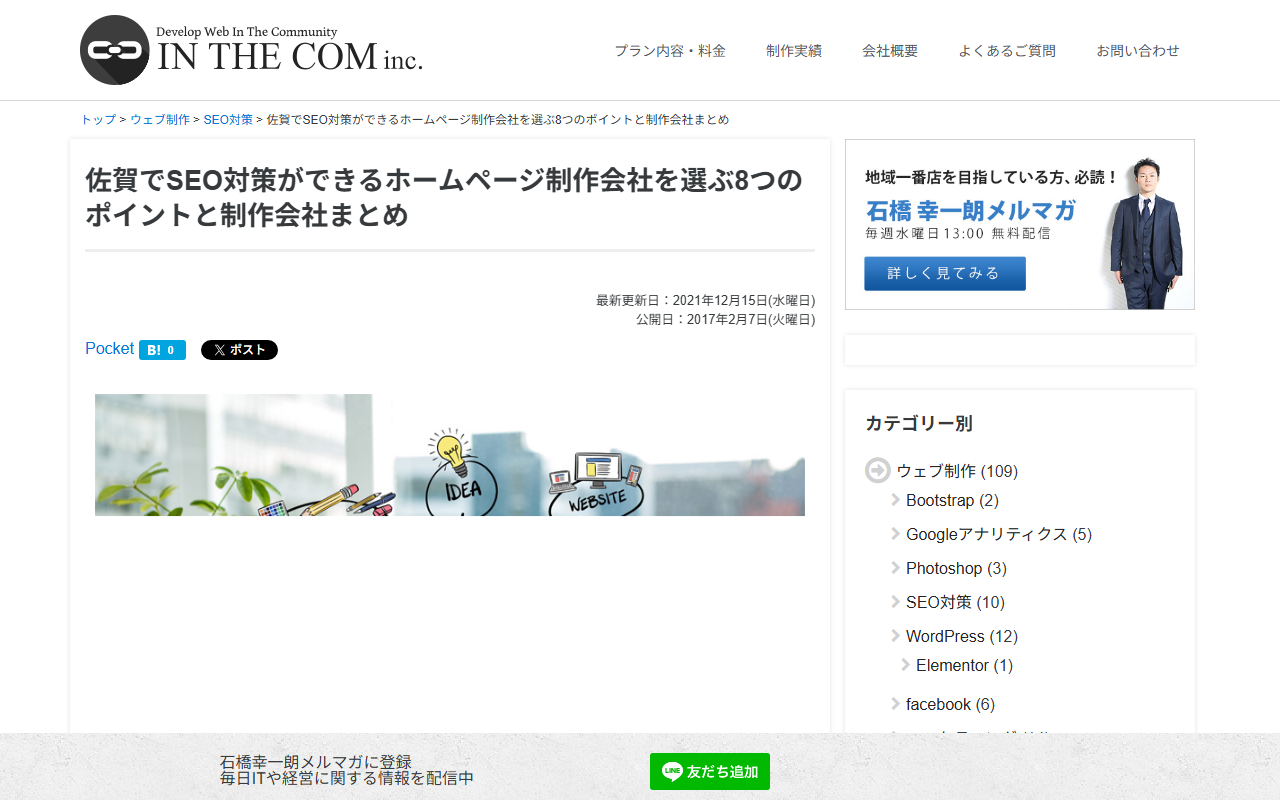The height and width of the screenshot is (800, 1280).
Task: Click the article header illustration image
Action: pos(449,455)
